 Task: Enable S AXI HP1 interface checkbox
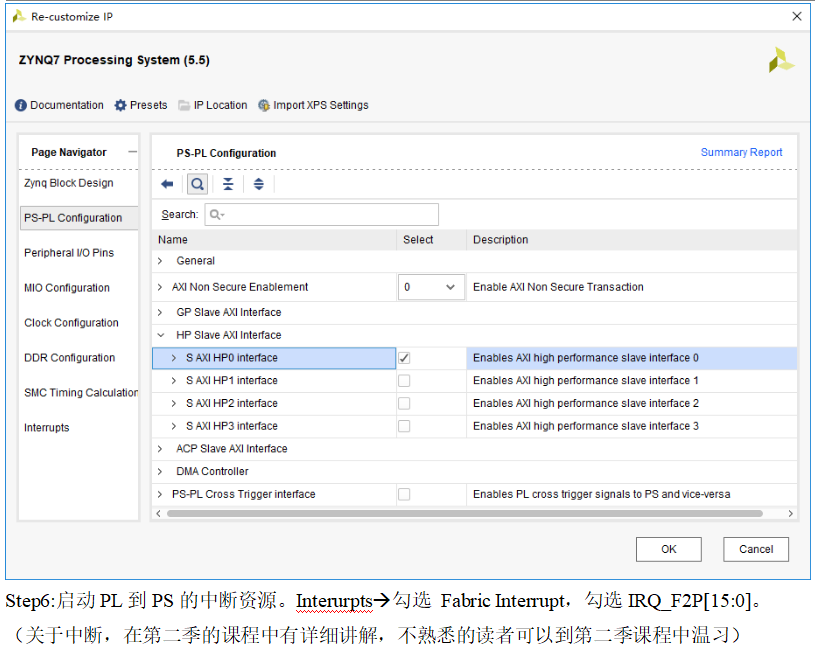404,381
